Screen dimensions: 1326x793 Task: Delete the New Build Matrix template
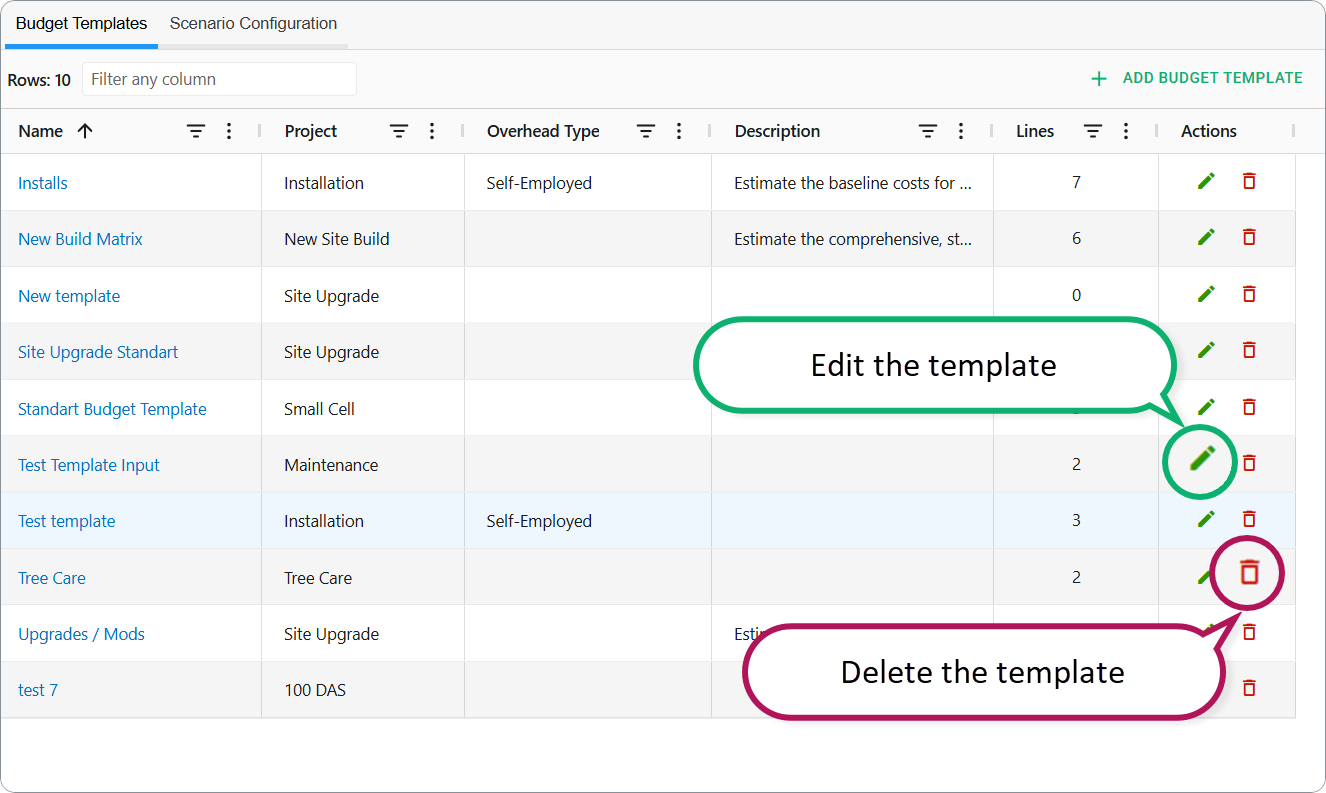[x=1249, y=237]
